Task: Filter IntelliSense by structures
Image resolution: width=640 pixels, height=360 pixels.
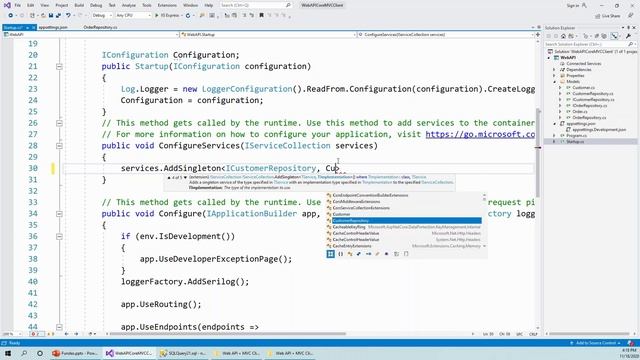Action: (359, 254)
